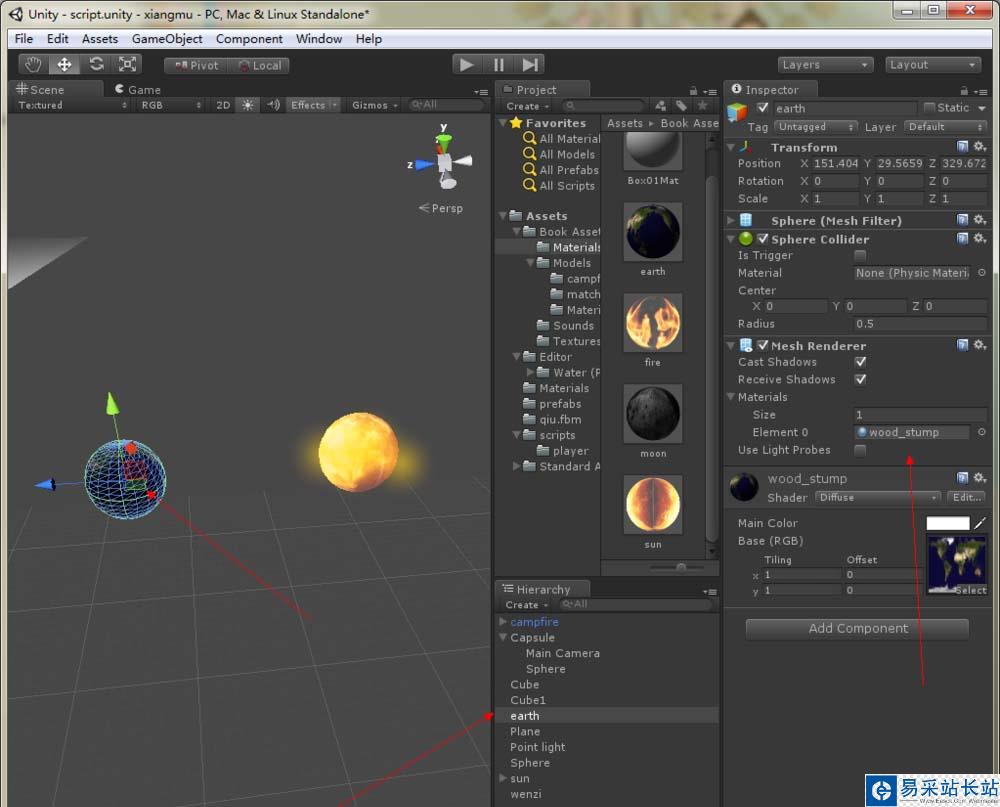
Task: Select the Scale tool
Action: (127, 64)
